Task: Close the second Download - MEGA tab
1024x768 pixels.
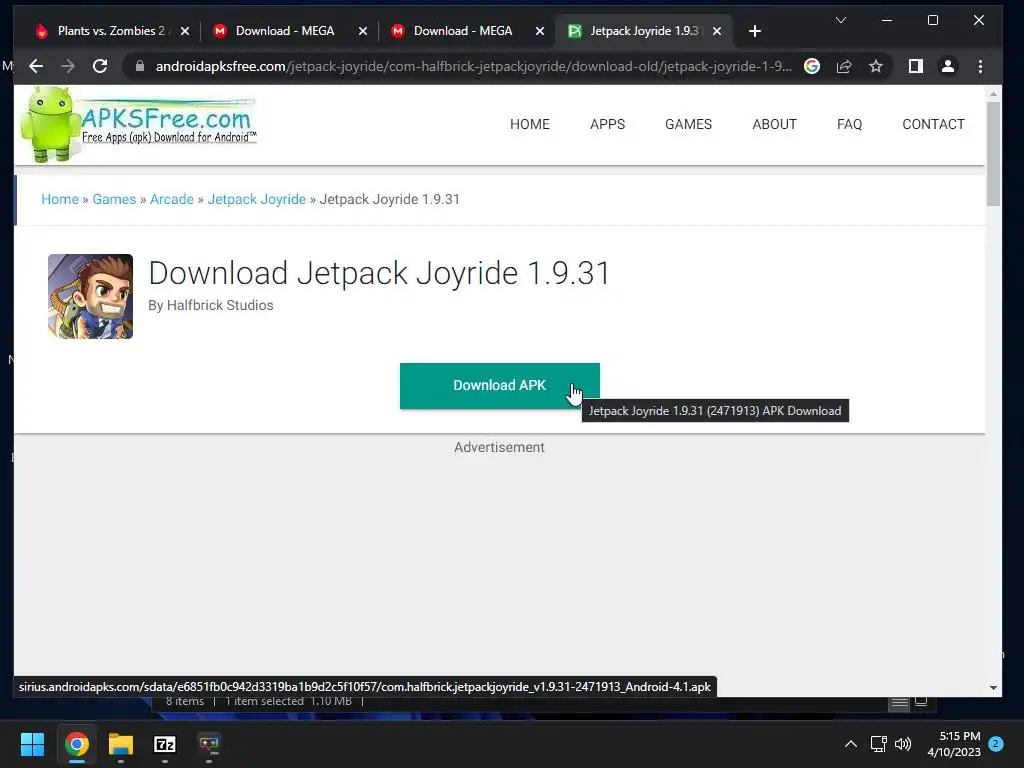Action: point(540,31)
